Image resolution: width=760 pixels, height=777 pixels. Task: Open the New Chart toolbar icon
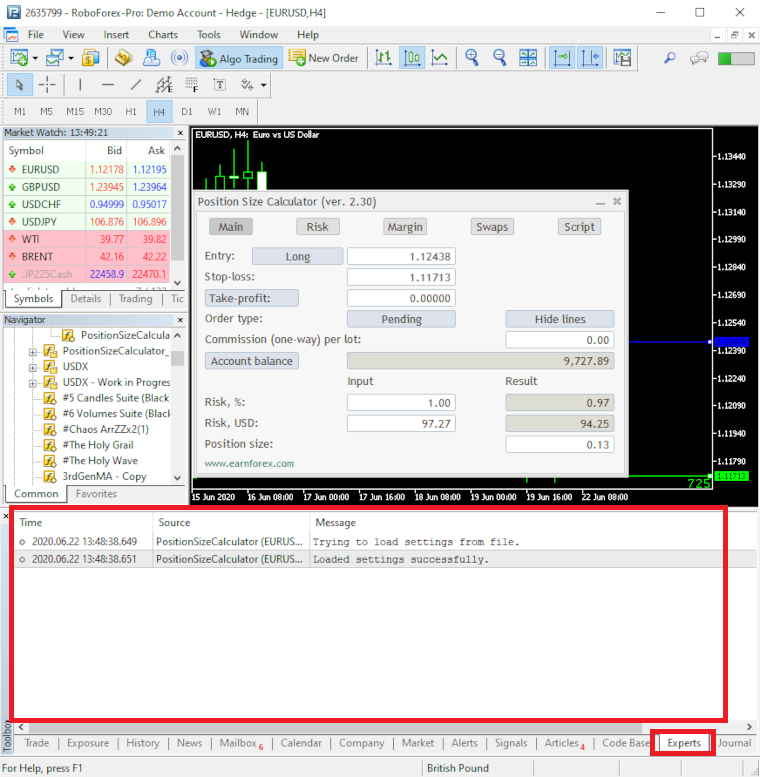coord(19,58)
